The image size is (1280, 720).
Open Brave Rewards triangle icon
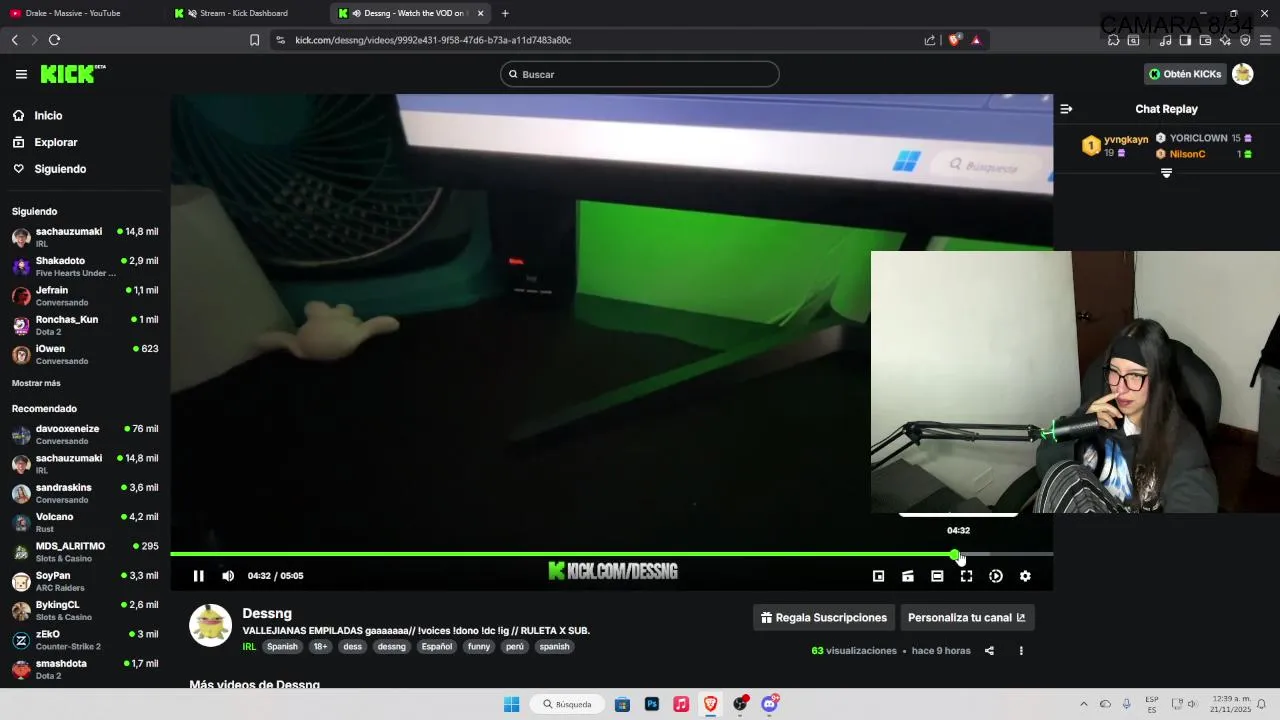[x=976, y=40]
